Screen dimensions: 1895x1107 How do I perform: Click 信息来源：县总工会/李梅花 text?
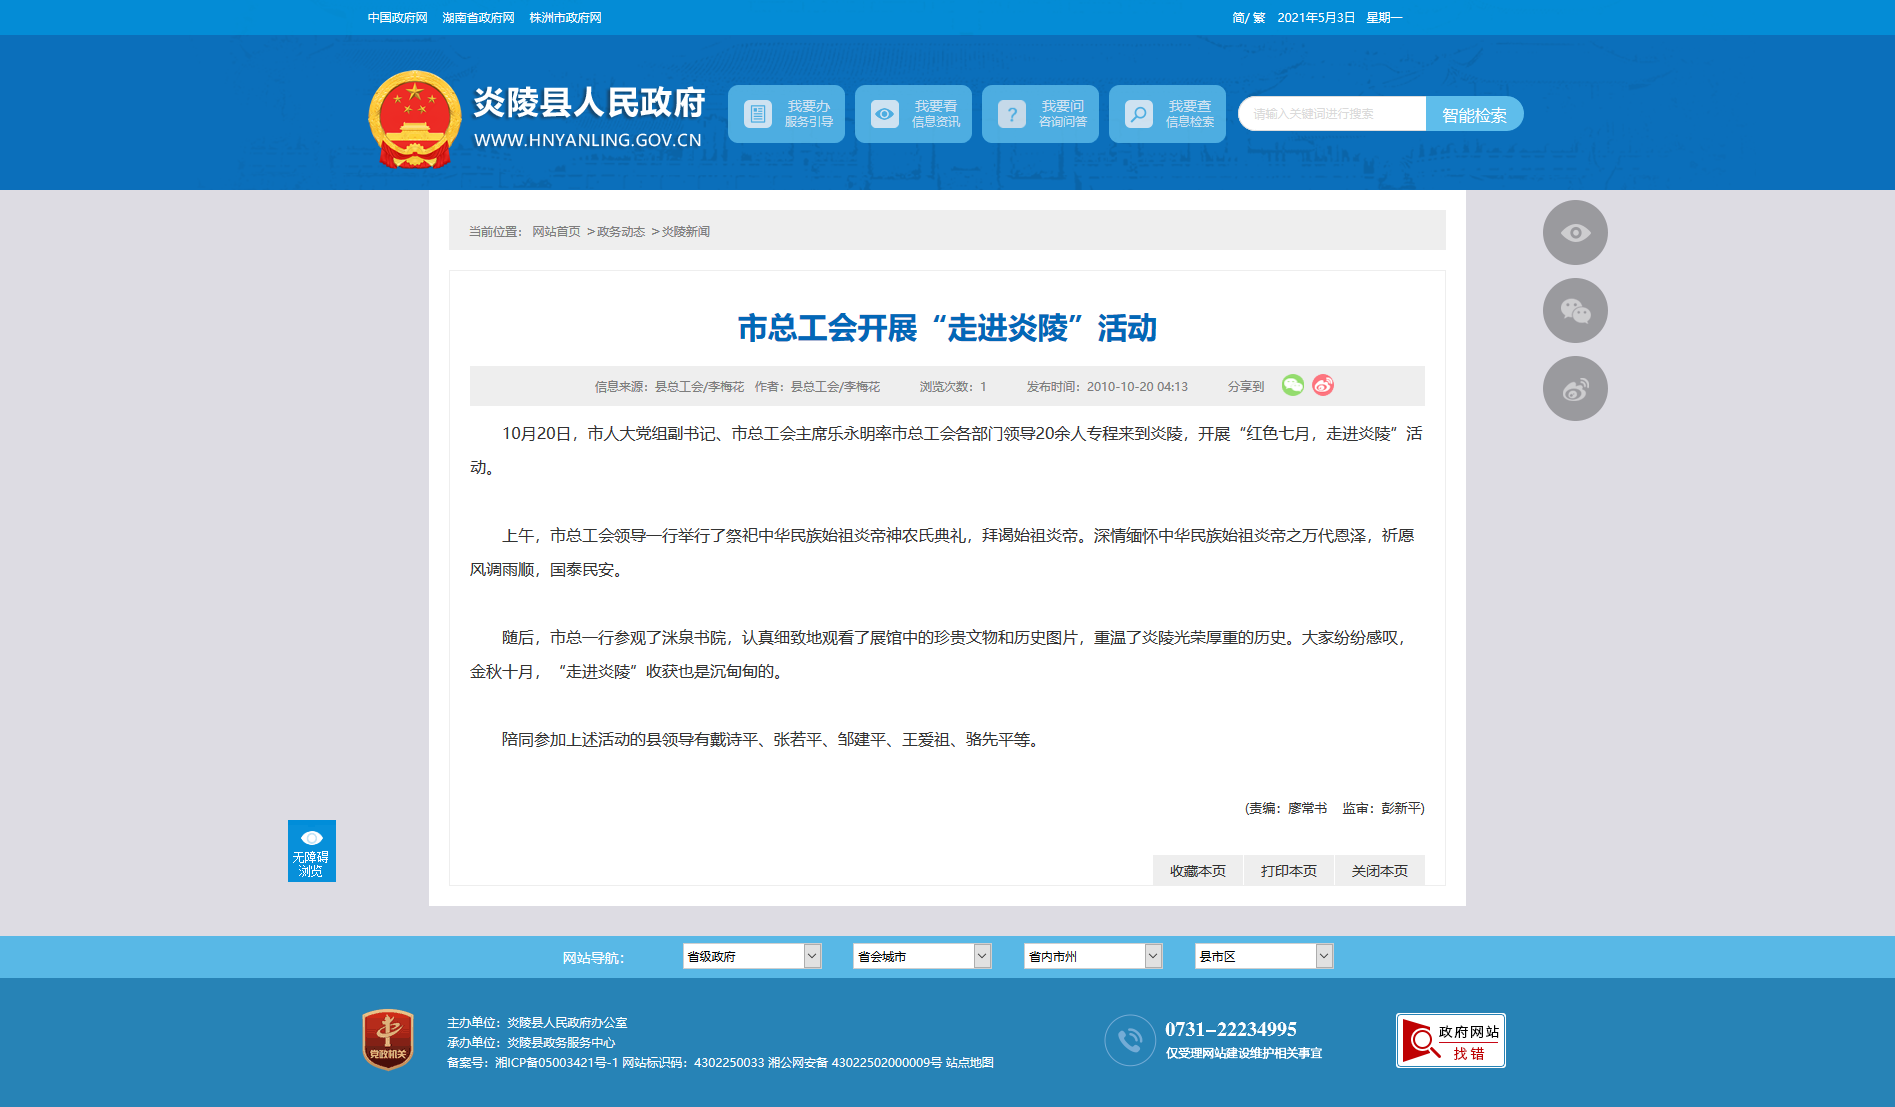click(x=669, y=387)
